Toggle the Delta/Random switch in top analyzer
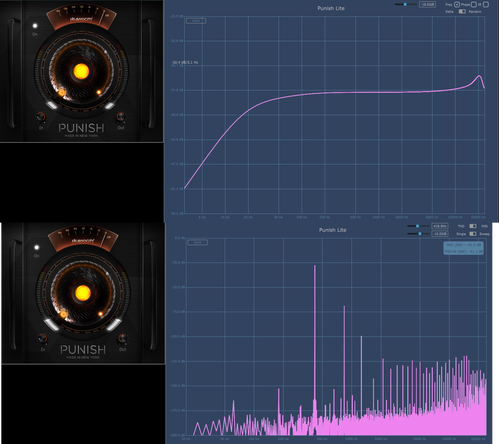The image size is (499, 444). click(462, 11)
